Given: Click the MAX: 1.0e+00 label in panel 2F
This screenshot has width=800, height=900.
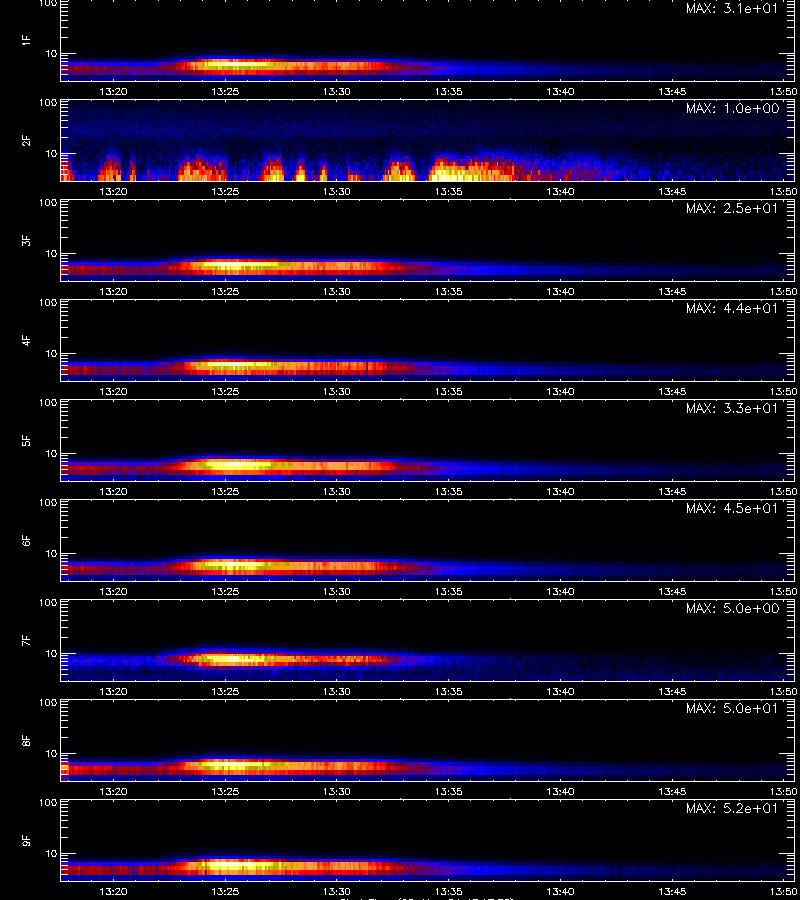Looking at the screenshot, I should pos(732,108).
